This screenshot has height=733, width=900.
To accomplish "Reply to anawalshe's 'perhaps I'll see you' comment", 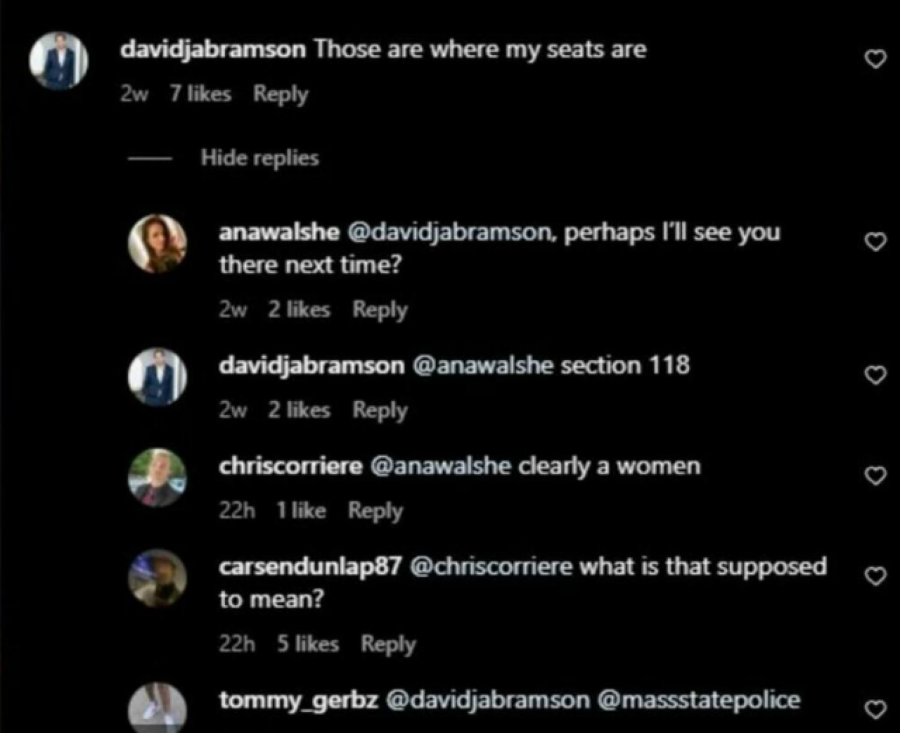I will (x=380, y=310).
